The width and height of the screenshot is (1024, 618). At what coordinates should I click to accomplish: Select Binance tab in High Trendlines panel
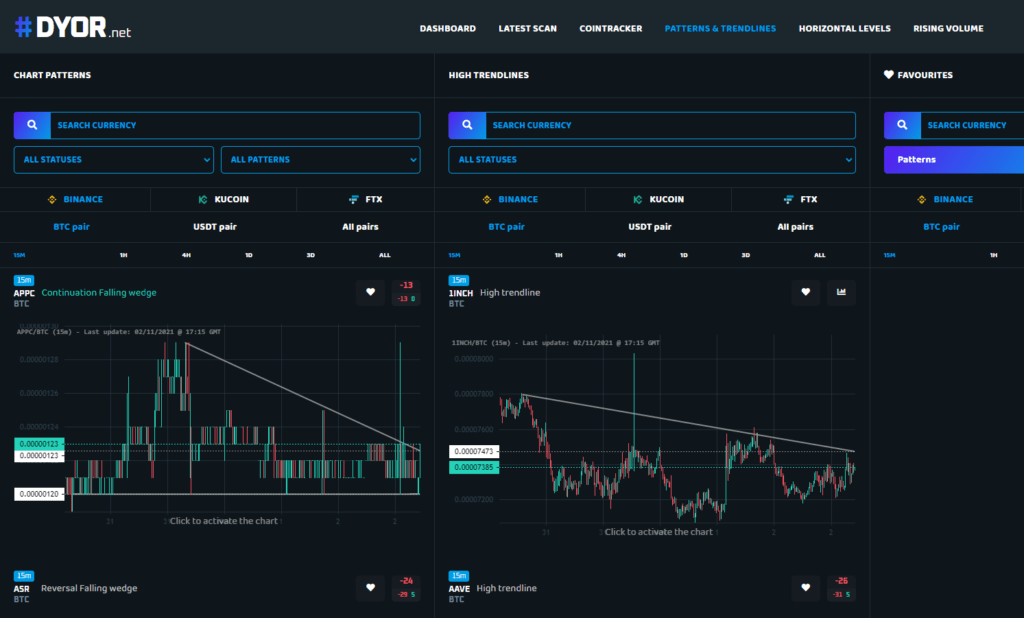pyautogui.click(x=510, y=199)
